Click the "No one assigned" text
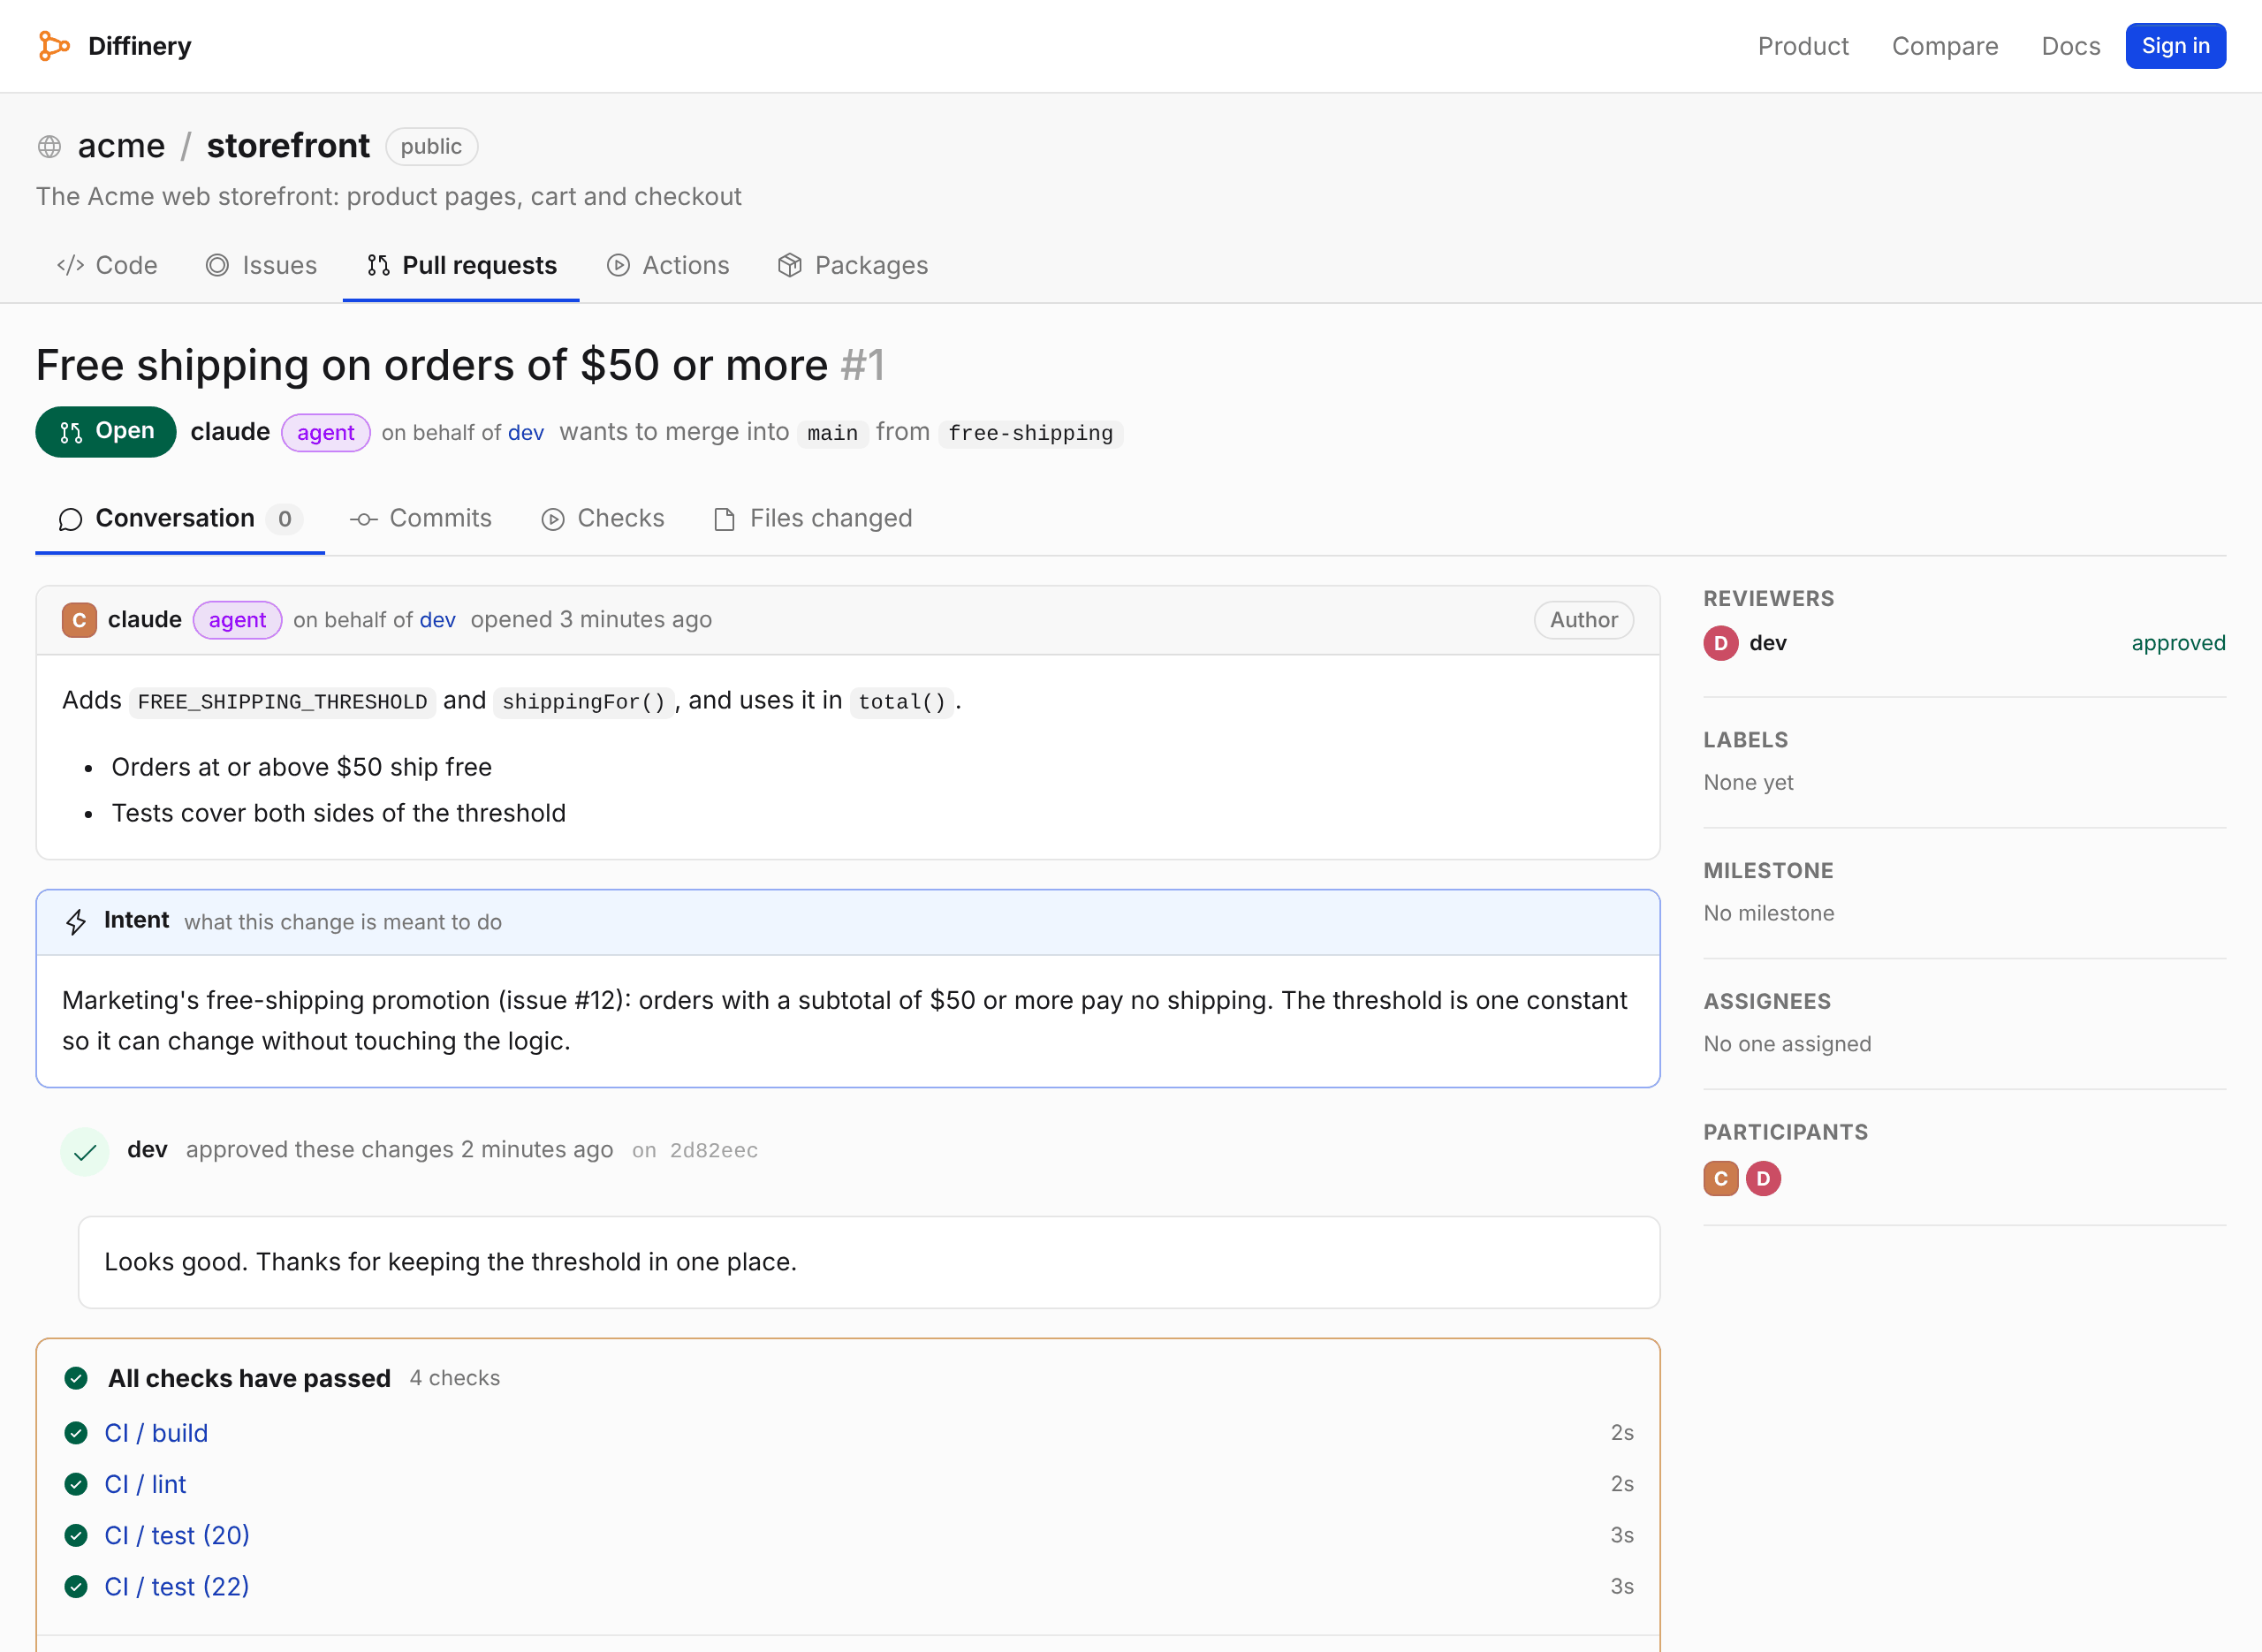Viewport: 2262px width, 1652px height. click(1788, 1044)
